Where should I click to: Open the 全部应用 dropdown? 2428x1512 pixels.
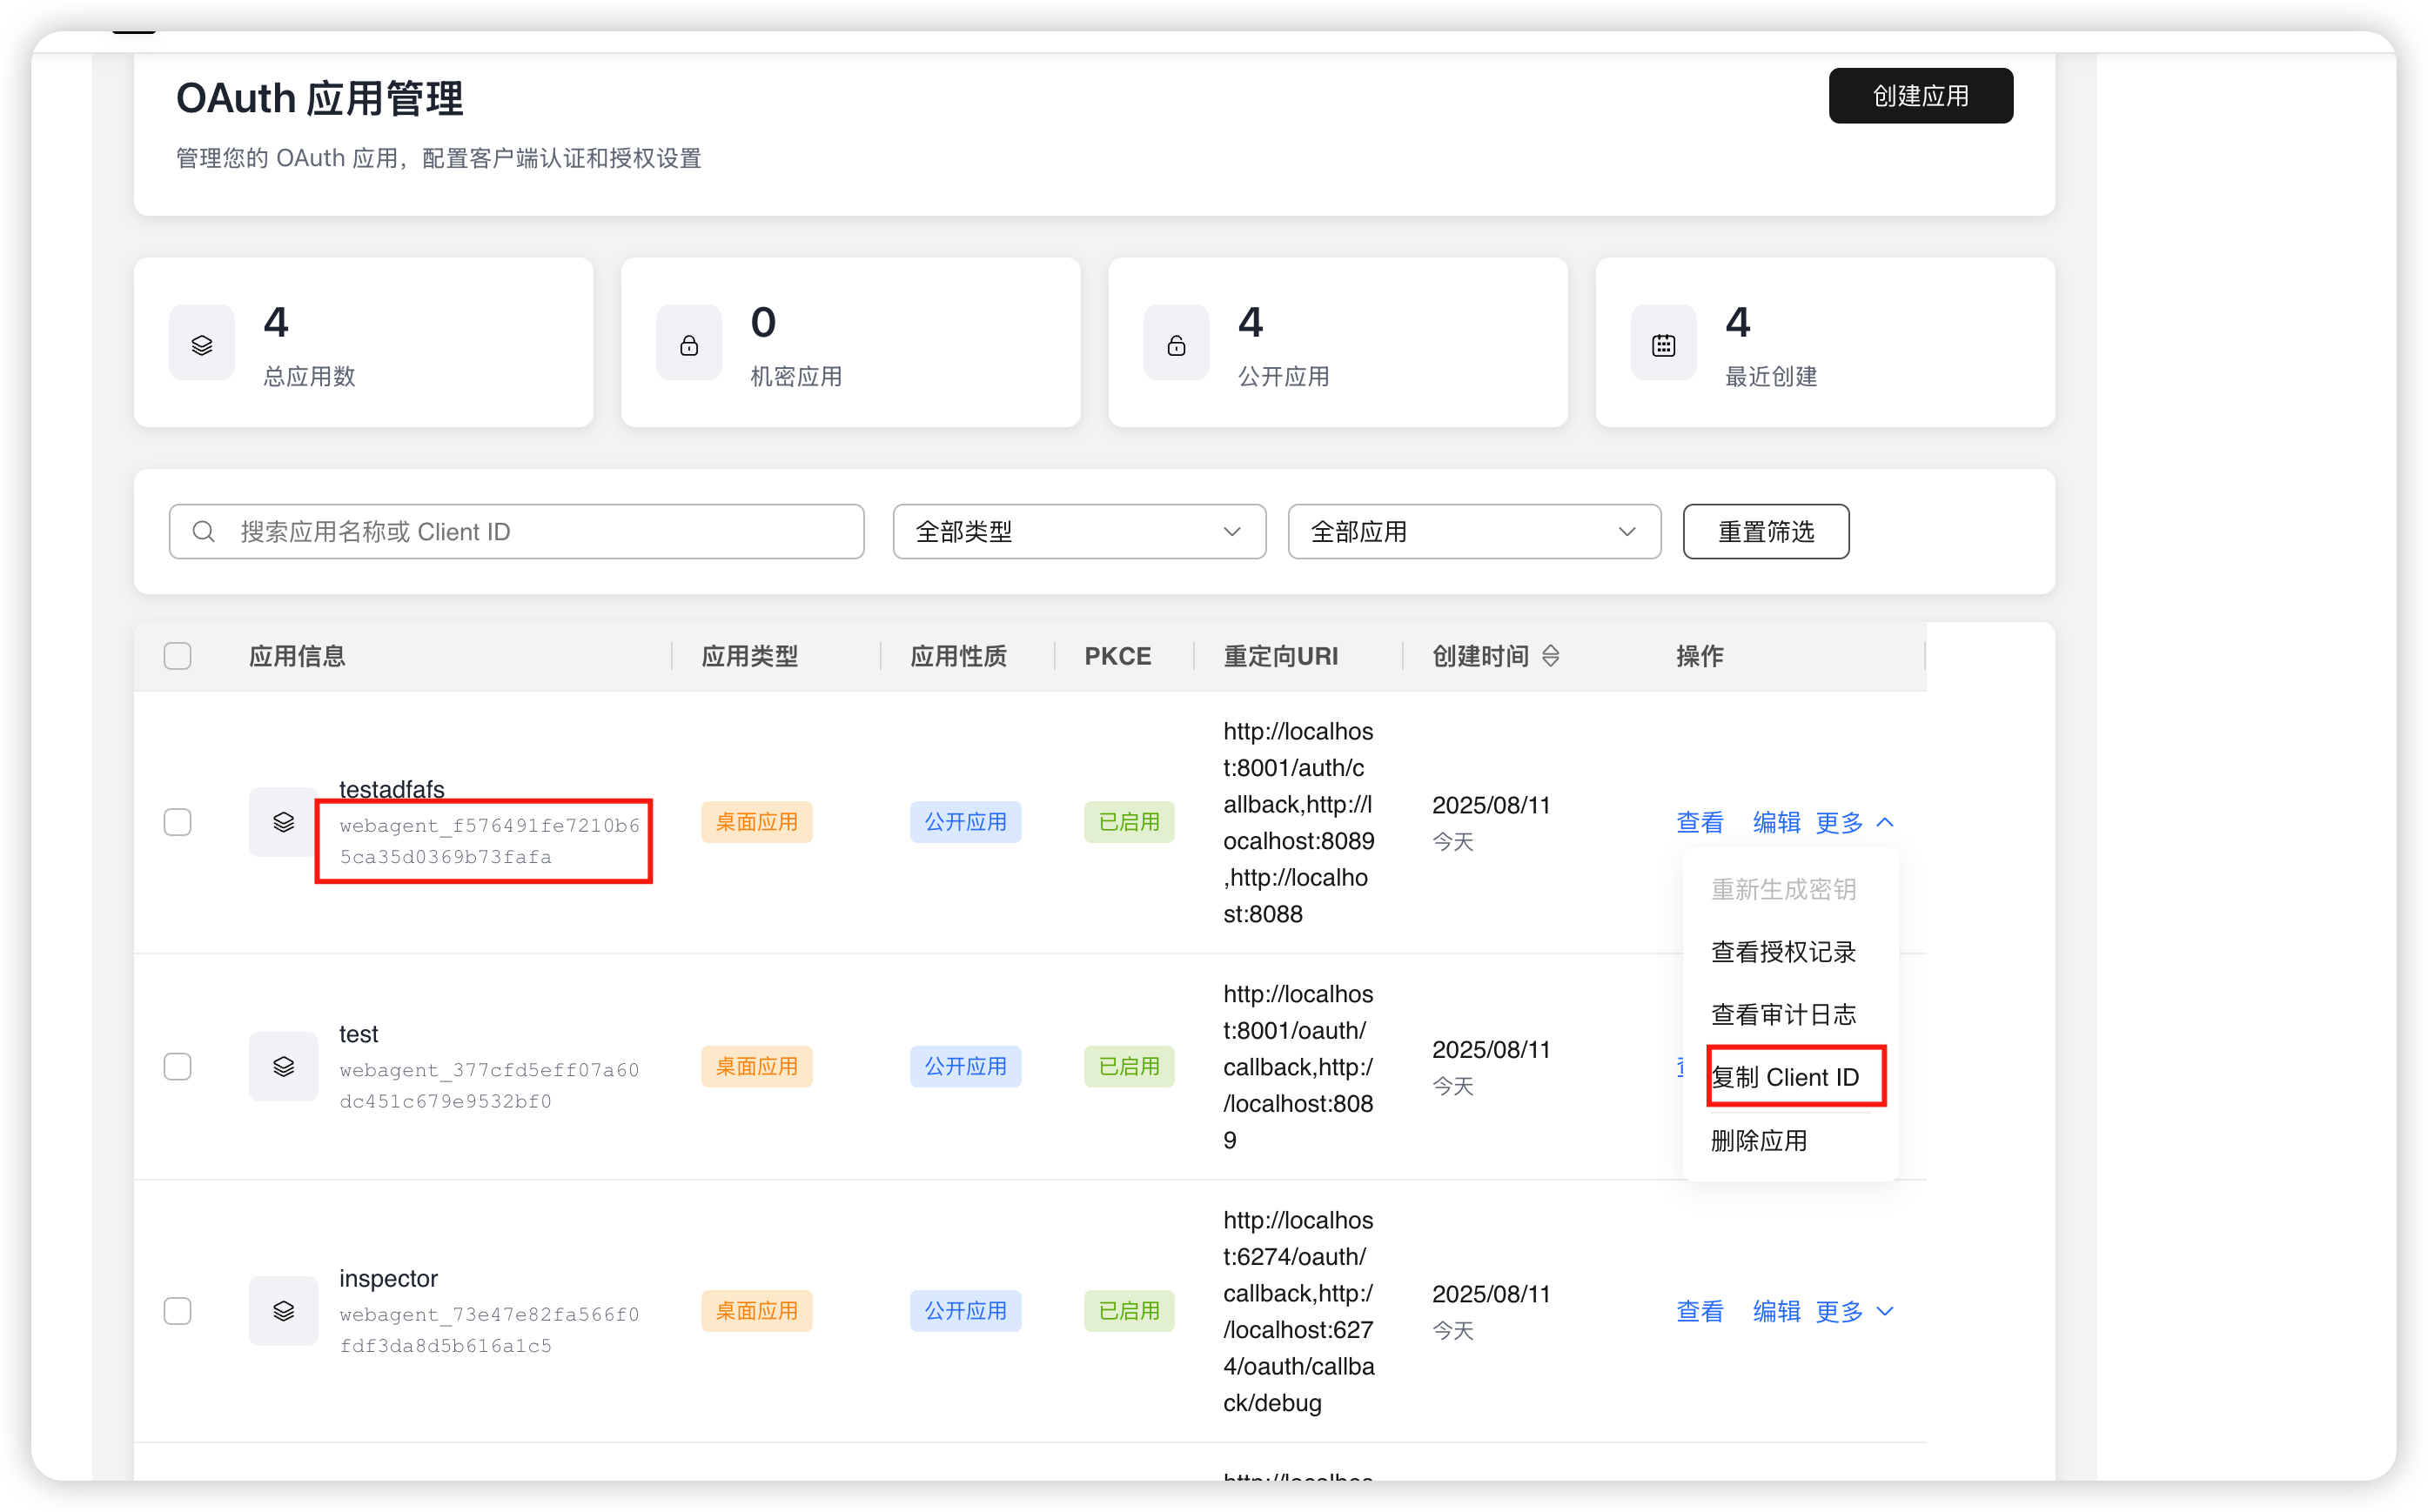coord(1474,531)
